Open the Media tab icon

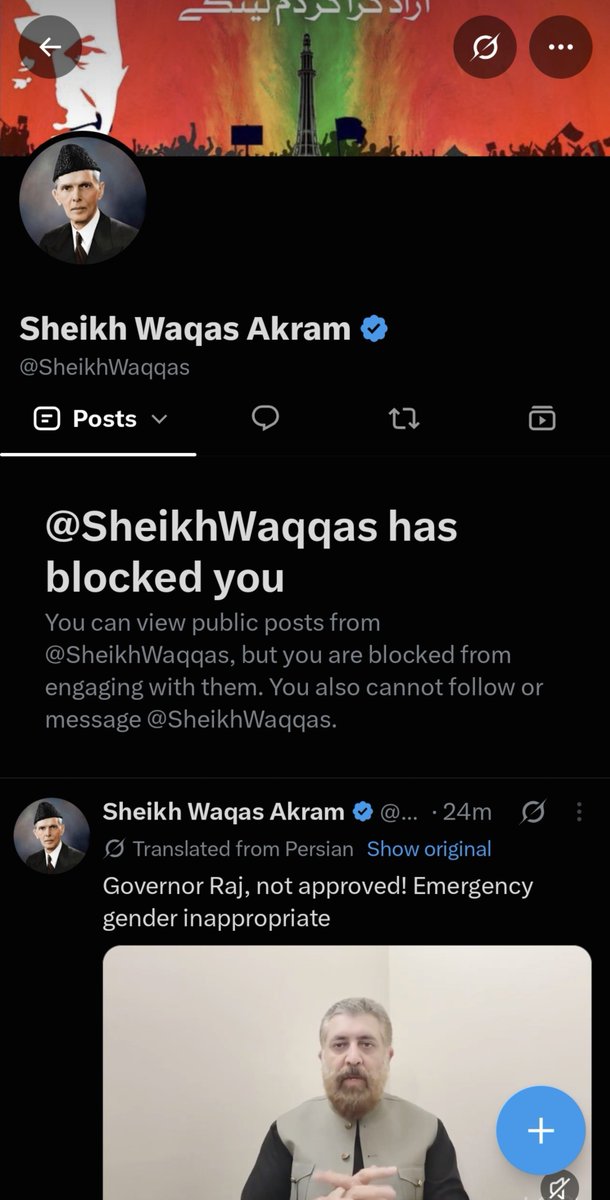click(542, 418)
